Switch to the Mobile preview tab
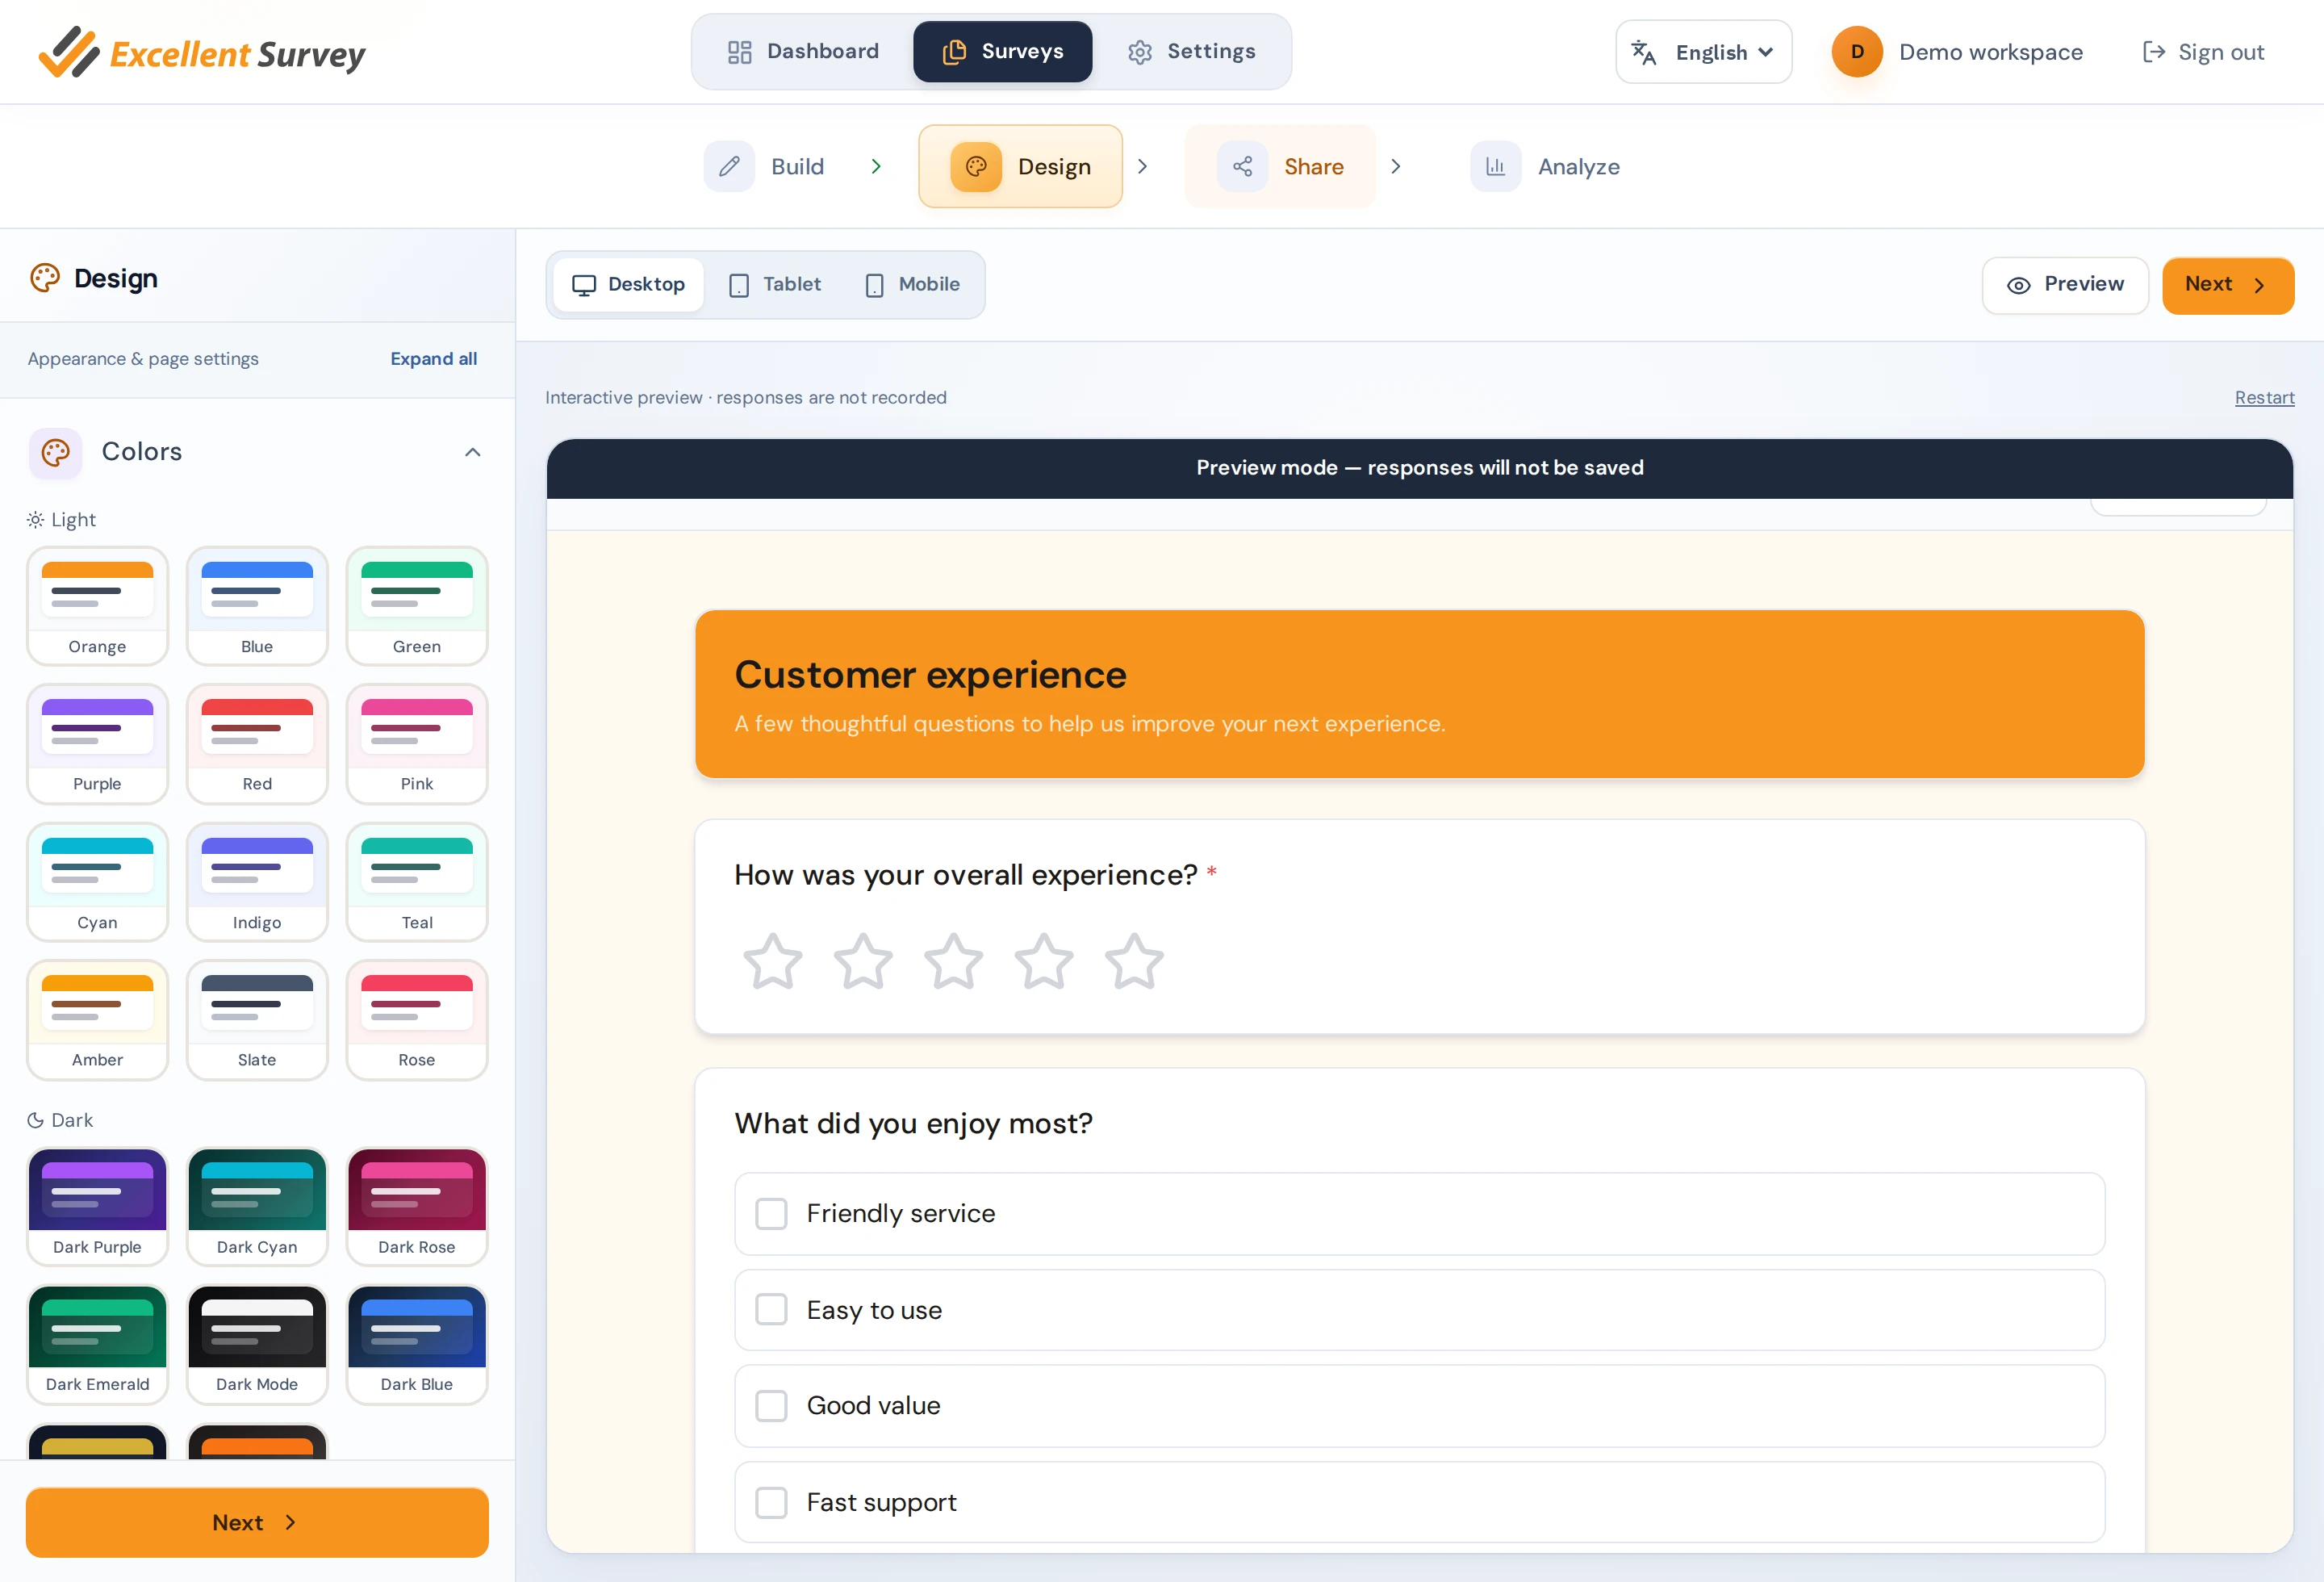The height and width of the screenshot is (1582, 2324). coord(912,285)
